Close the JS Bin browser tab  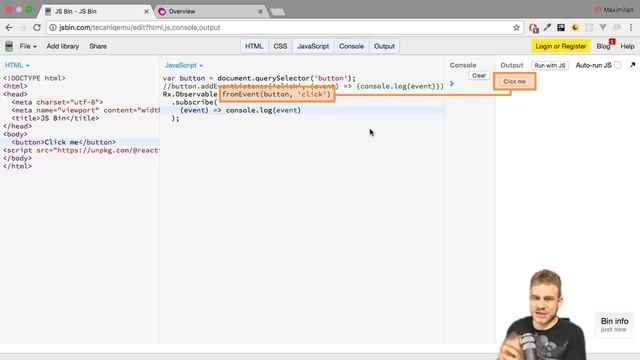click(x=147, y=11)
